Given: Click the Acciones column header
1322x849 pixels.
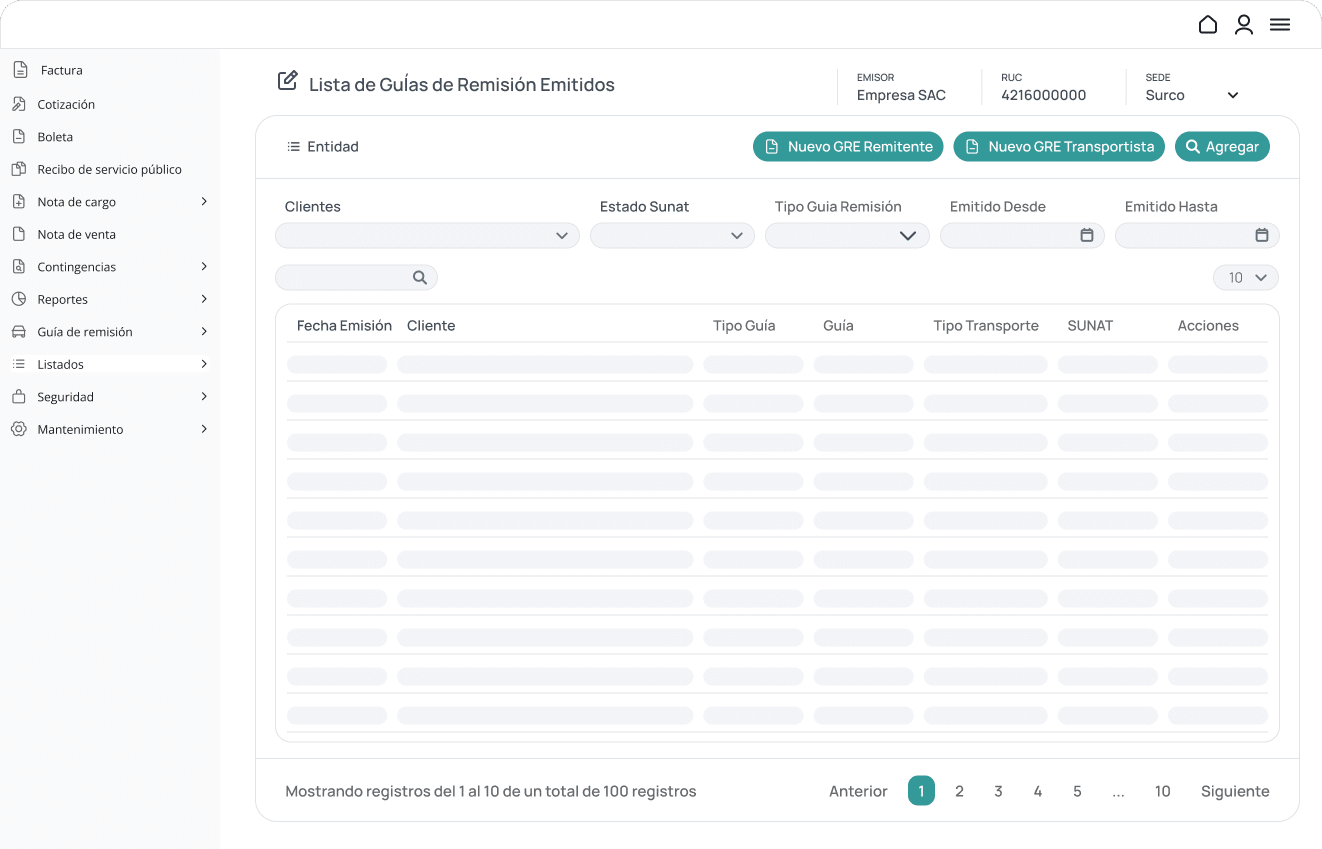Looking at the screenshot, I should tap(1208, 326).
